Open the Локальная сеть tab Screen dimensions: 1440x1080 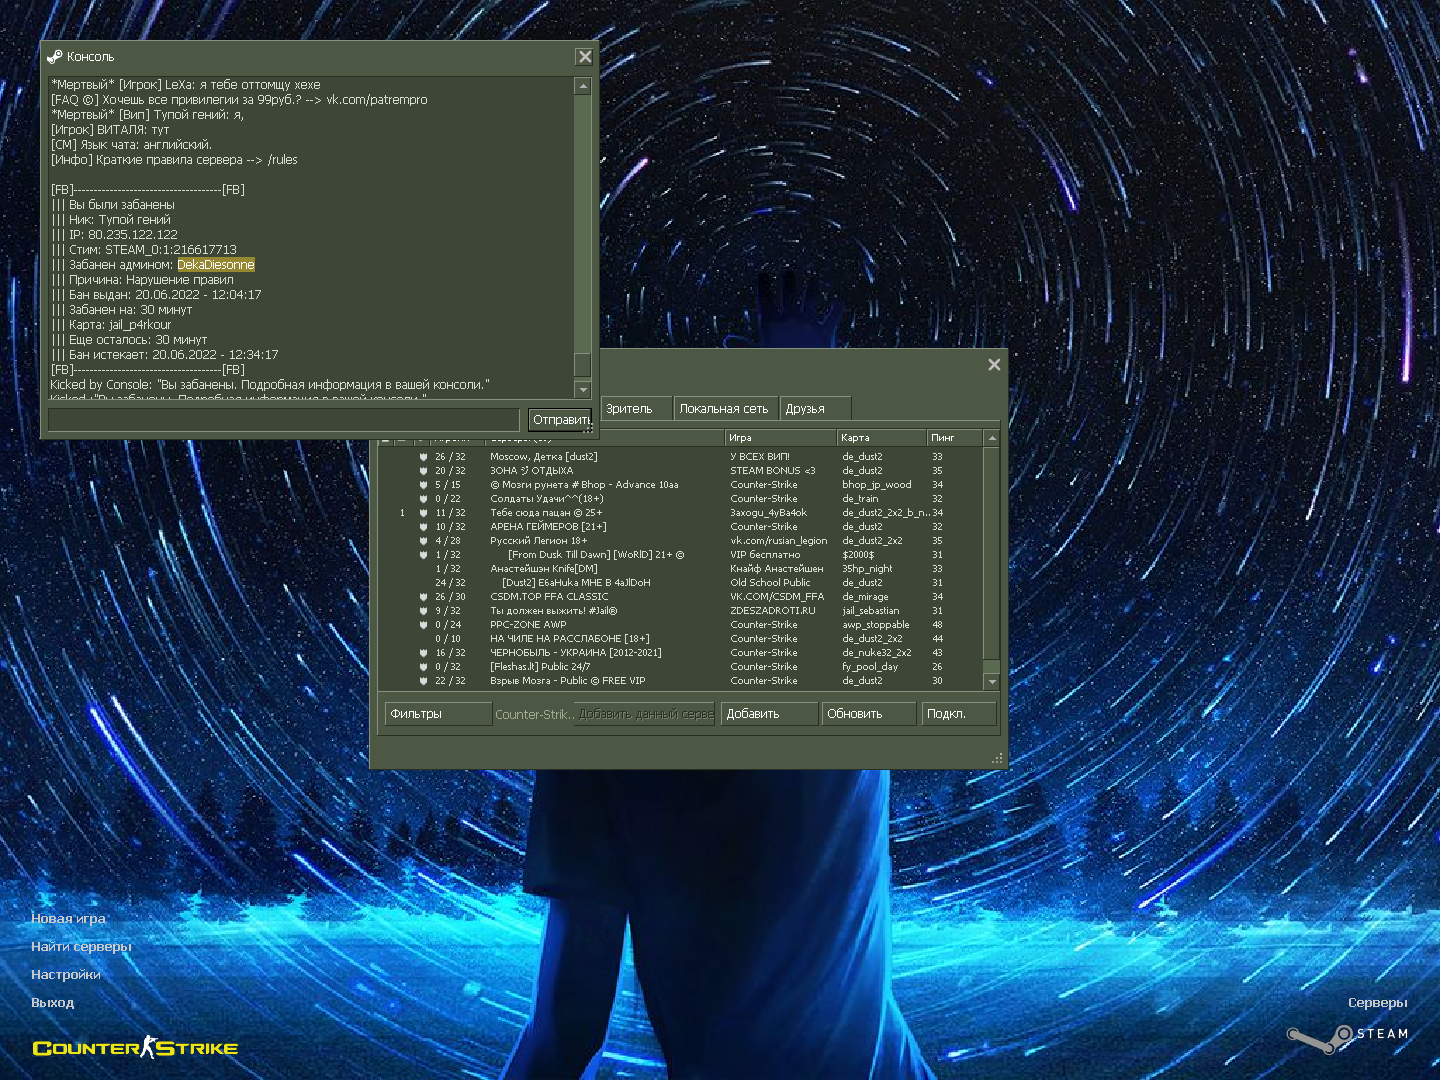point(724,408)
